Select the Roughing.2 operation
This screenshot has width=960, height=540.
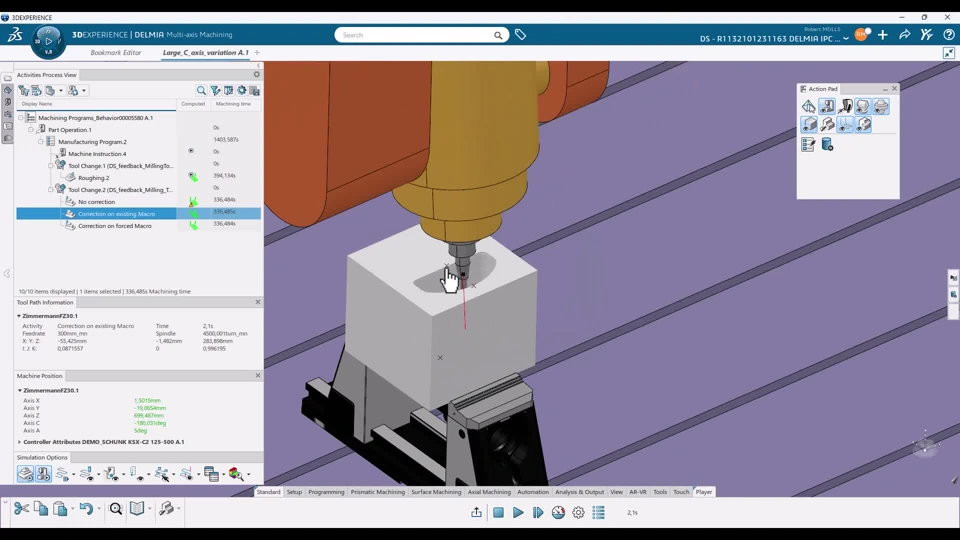(x=94, y=178)
